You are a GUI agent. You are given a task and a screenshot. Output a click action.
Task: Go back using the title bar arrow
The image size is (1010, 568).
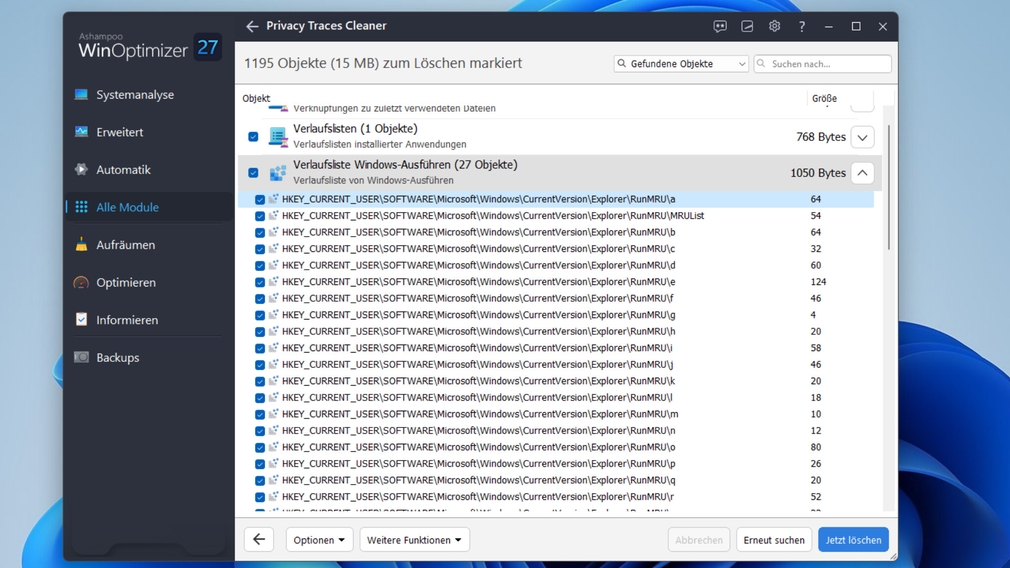pyautogui.click(x=252, y=26)
